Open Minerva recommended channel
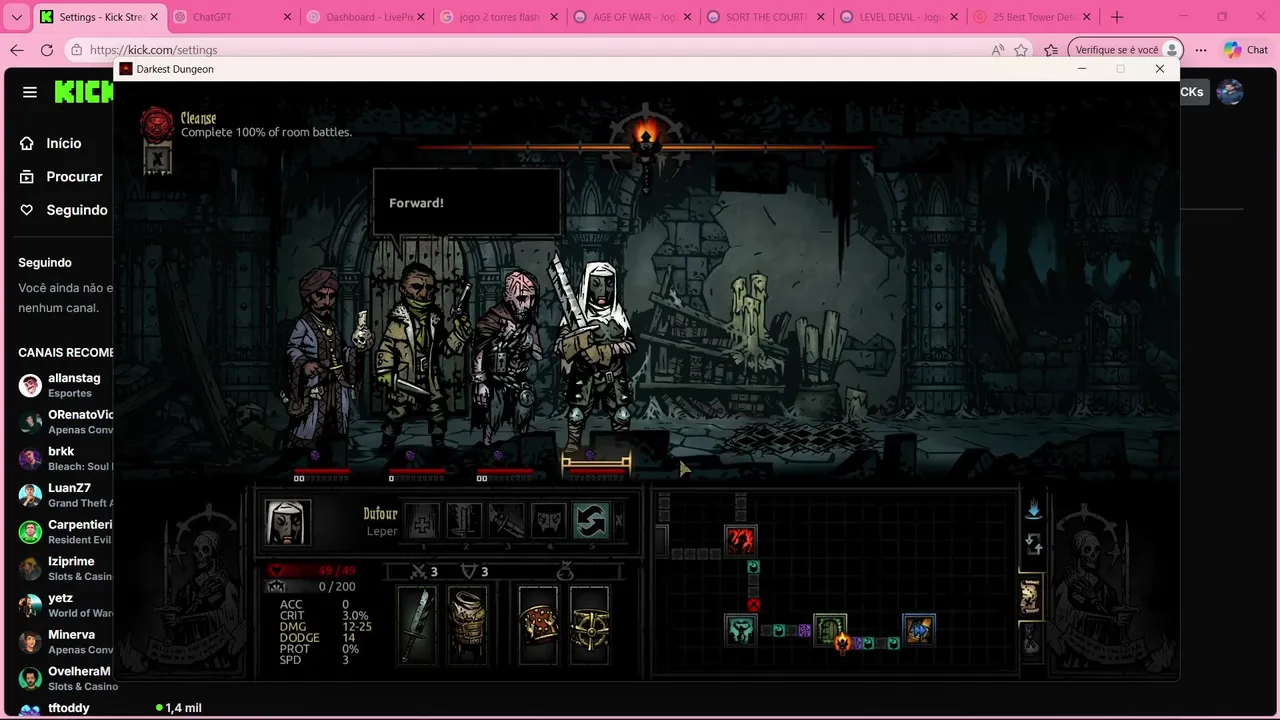Viewport: 1280px width, 720px height. pos(62,641)
